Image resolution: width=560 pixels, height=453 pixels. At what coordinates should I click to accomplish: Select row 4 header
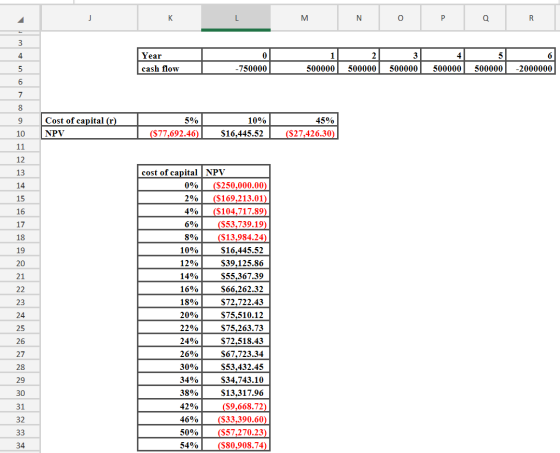[20, 56]
